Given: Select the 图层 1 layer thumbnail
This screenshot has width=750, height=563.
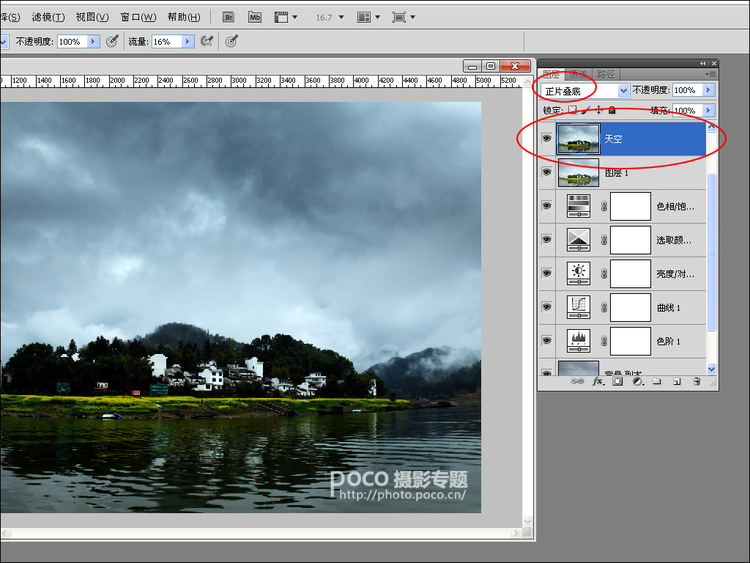Looking at the screenshot, I should [578, 172].
